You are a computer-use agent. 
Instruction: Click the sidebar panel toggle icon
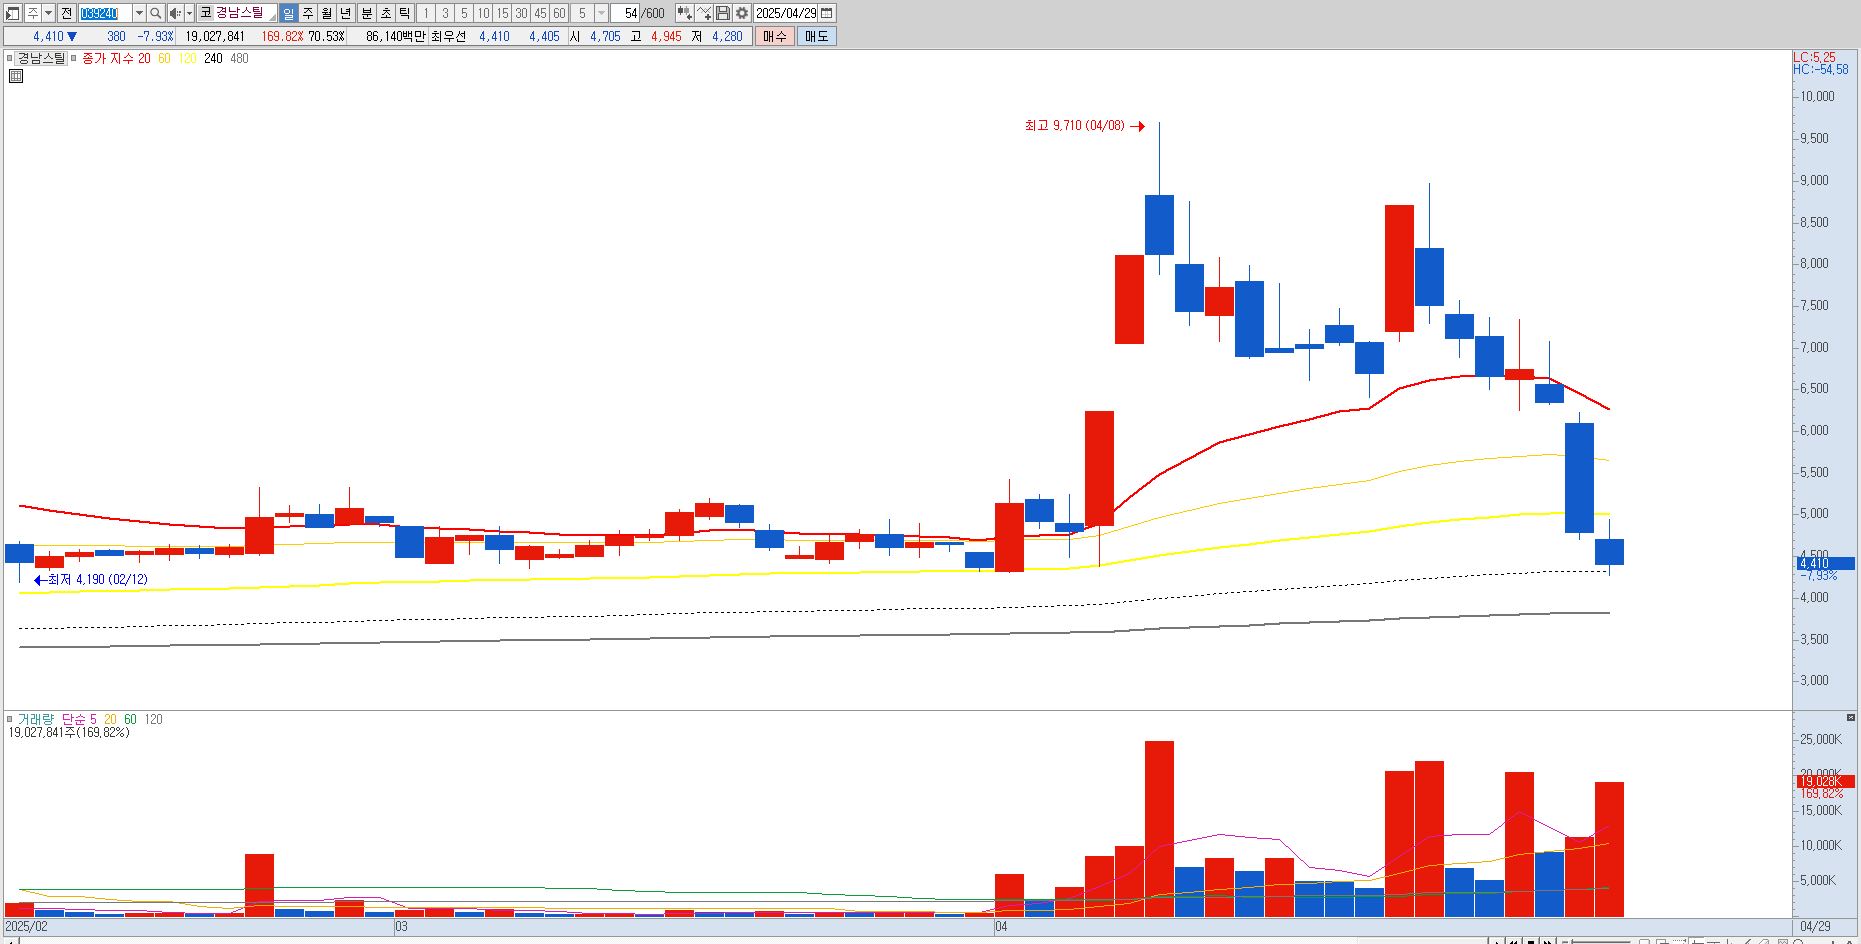[x=13, y=13]
